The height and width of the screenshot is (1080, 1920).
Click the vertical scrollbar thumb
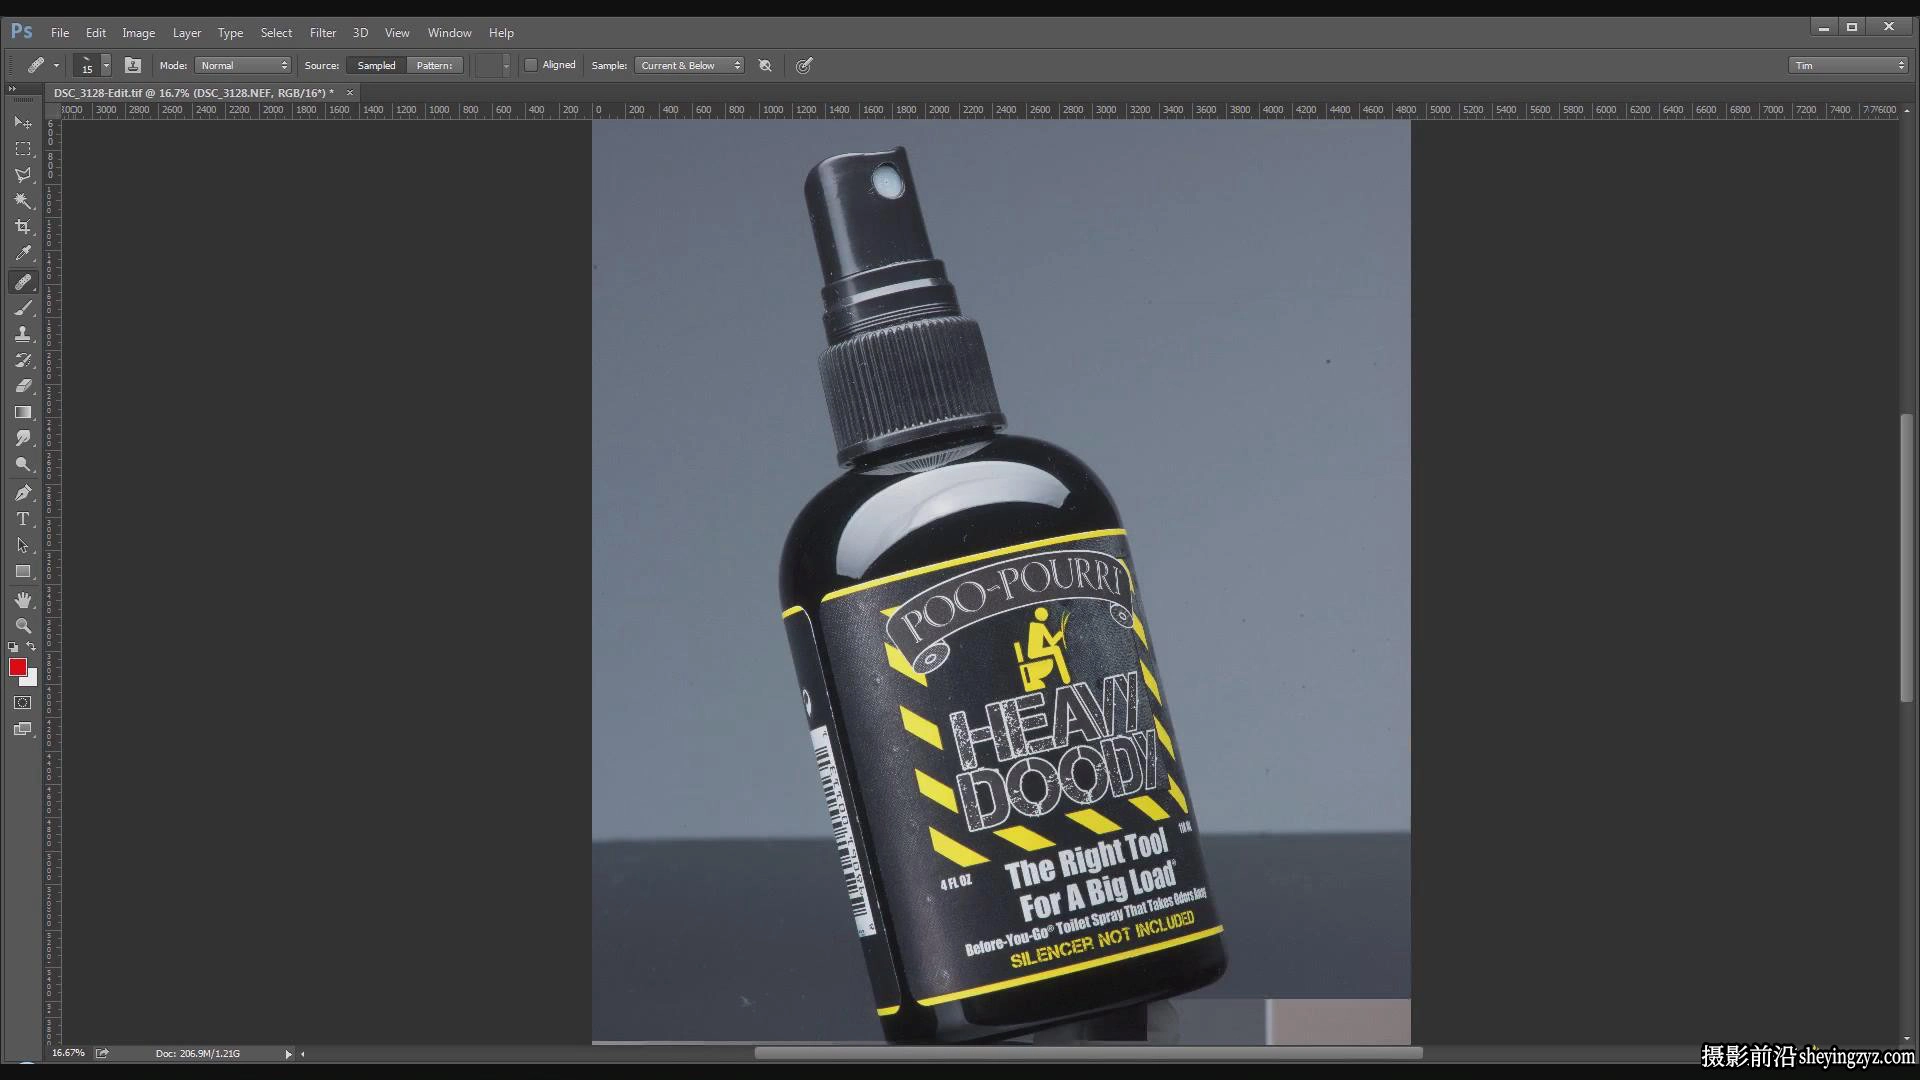pos(1907,558)
